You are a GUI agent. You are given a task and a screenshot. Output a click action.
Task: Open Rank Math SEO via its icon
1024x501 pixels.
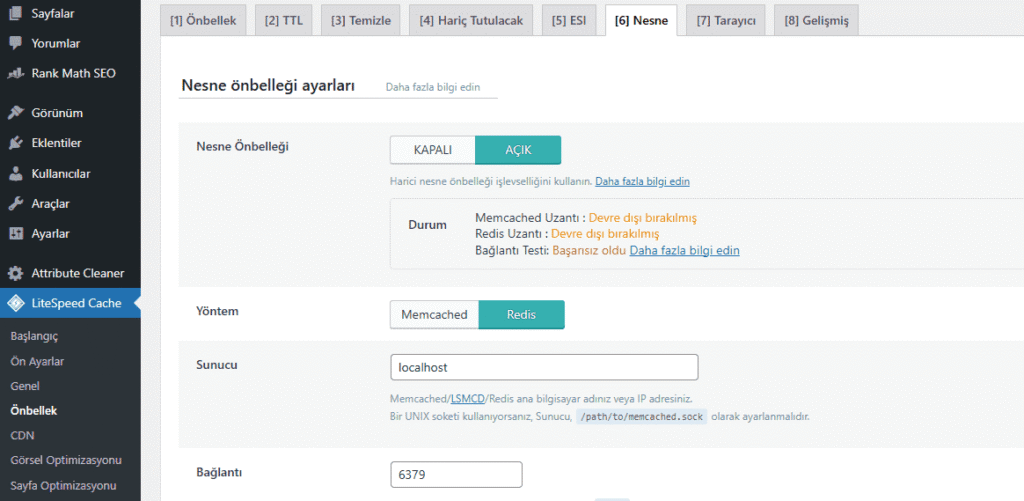click(x=15, y=73)
